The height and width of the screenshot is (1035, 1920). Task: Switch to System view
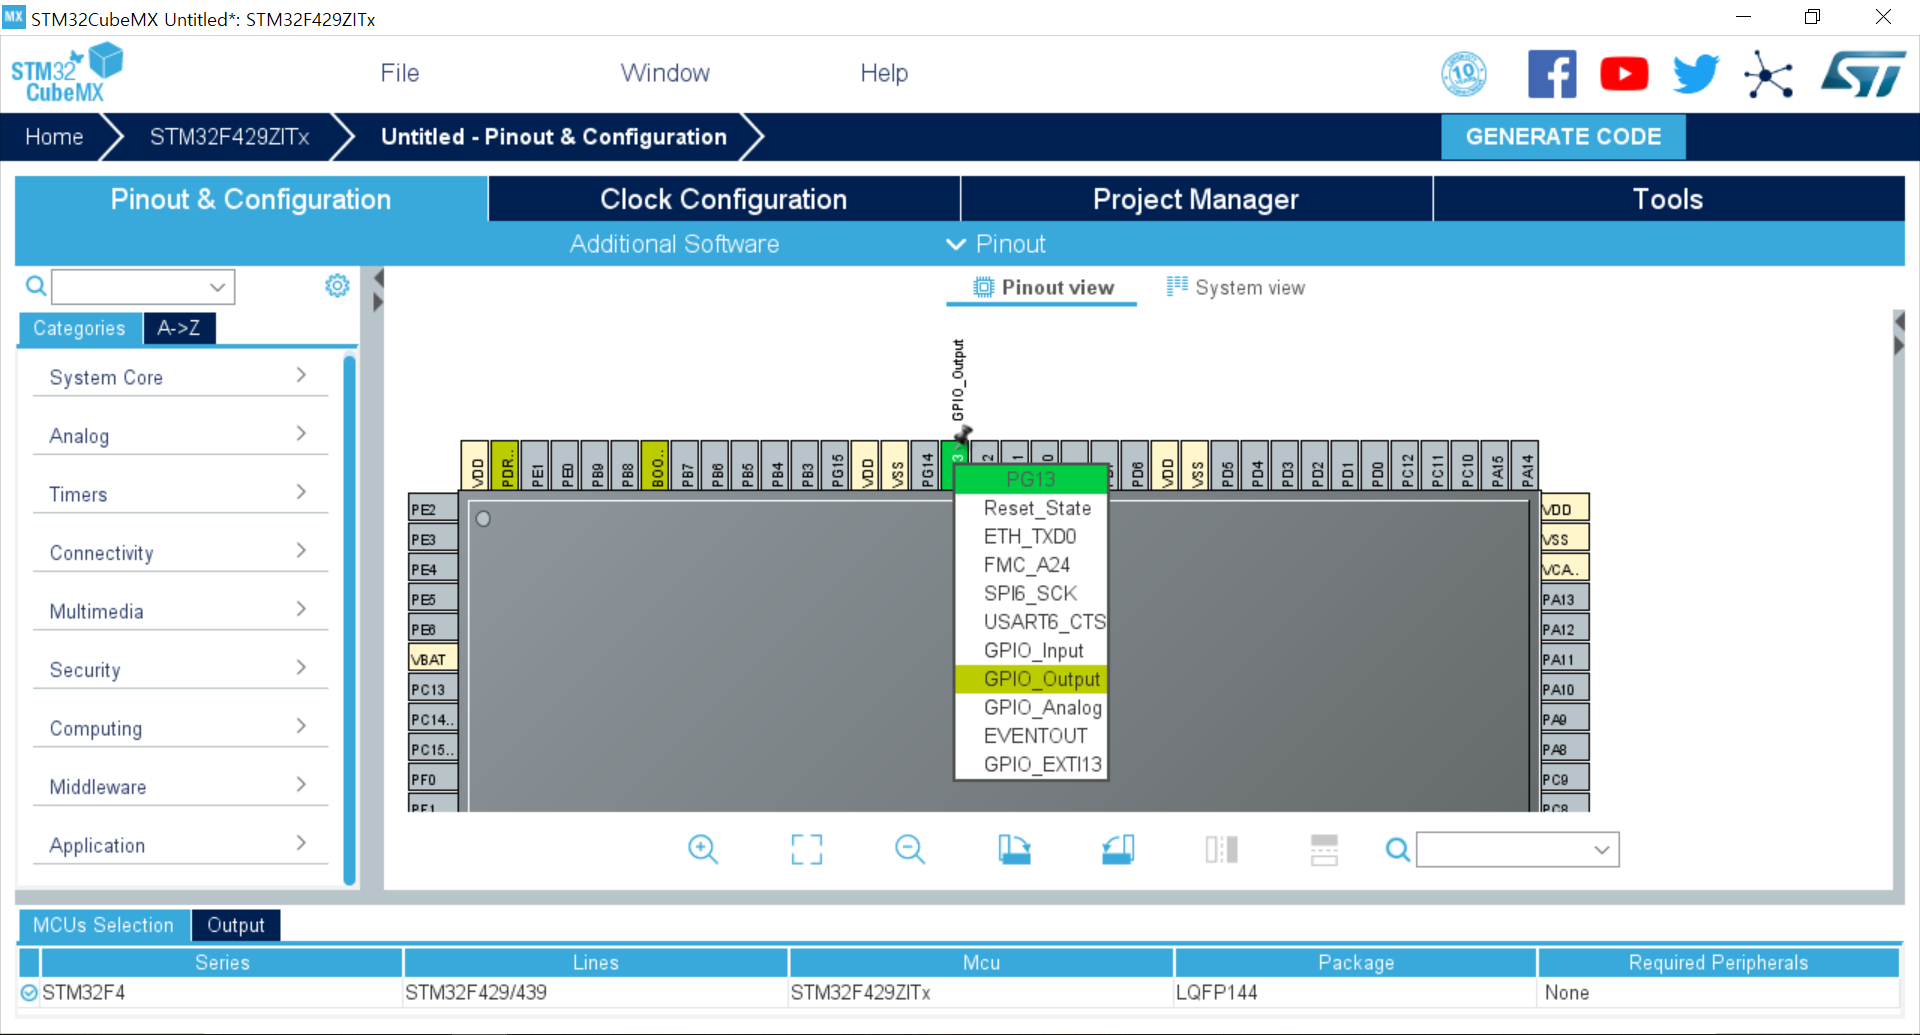1236,288
